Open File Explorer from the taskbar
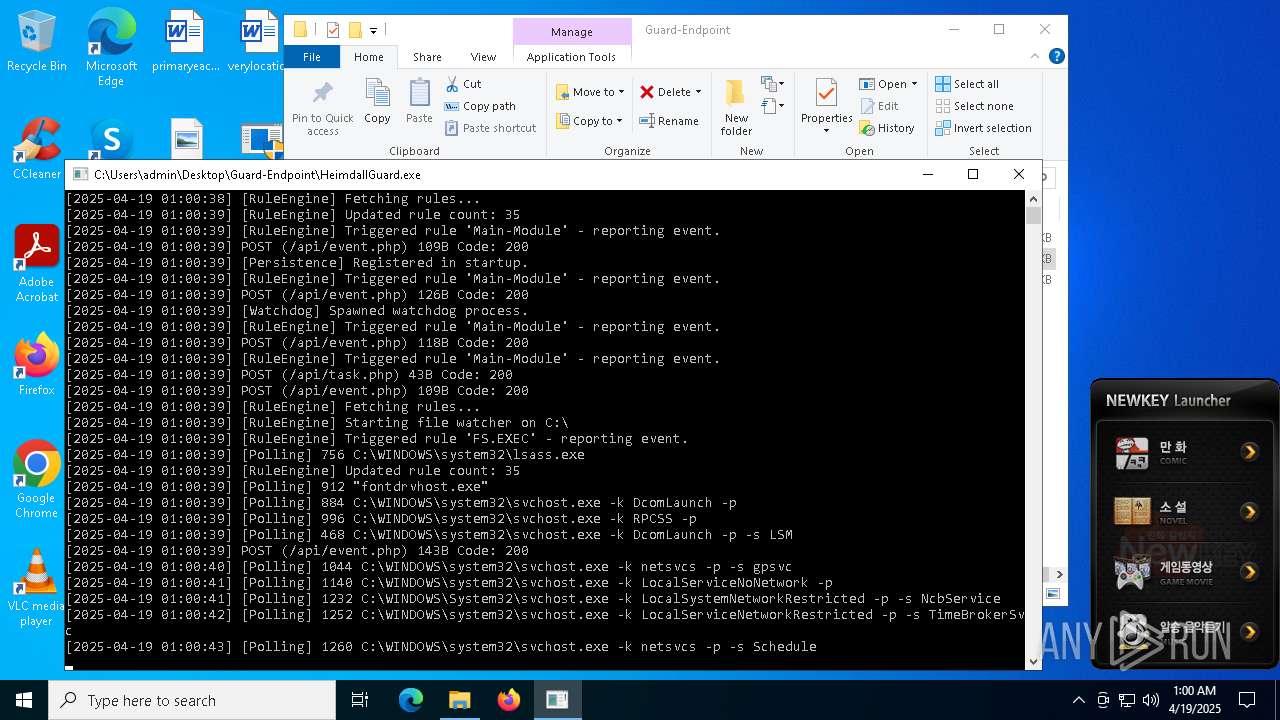 (x=459, y=700)
